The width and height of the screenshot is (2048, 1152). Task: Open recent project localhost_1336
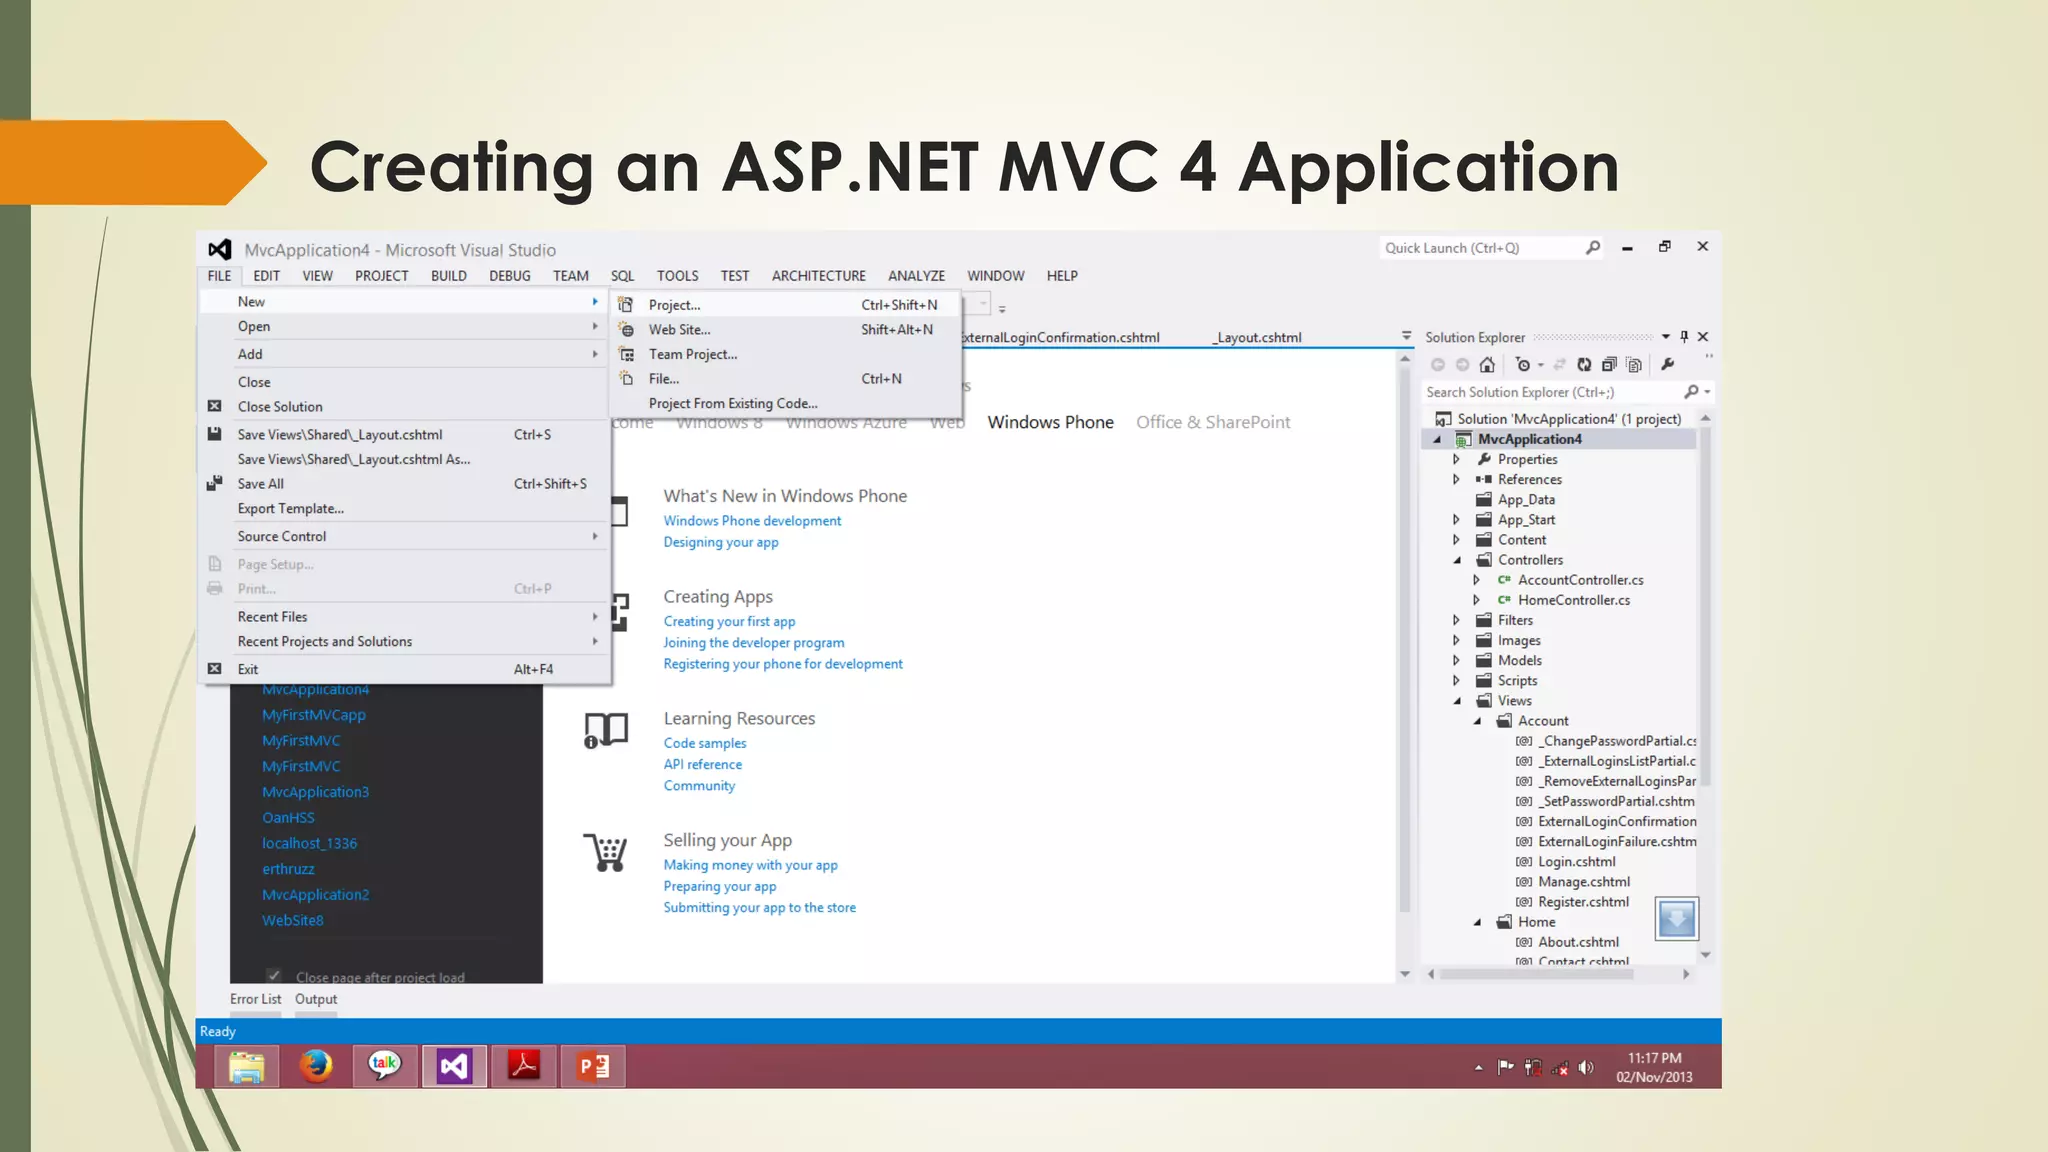coord(310,843)
